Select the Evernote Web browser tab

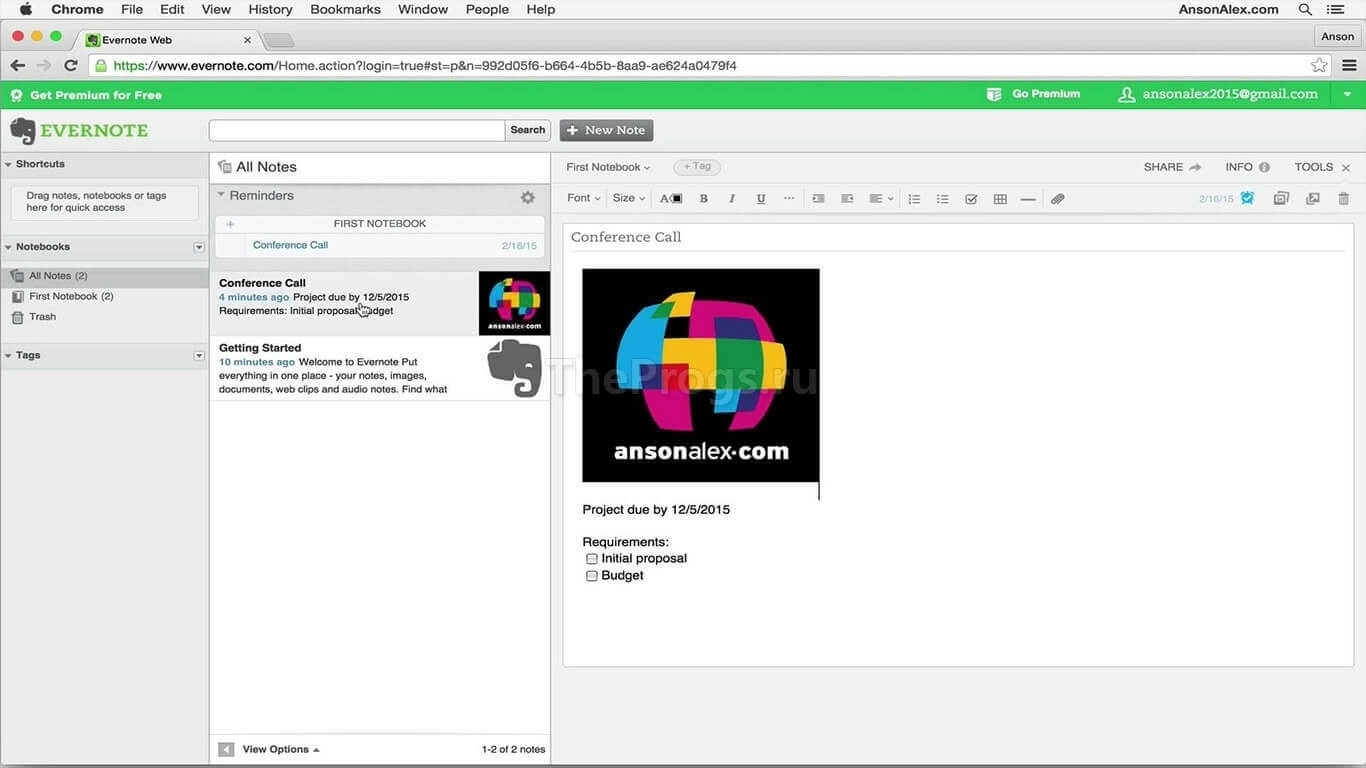[x=169, y=40]
